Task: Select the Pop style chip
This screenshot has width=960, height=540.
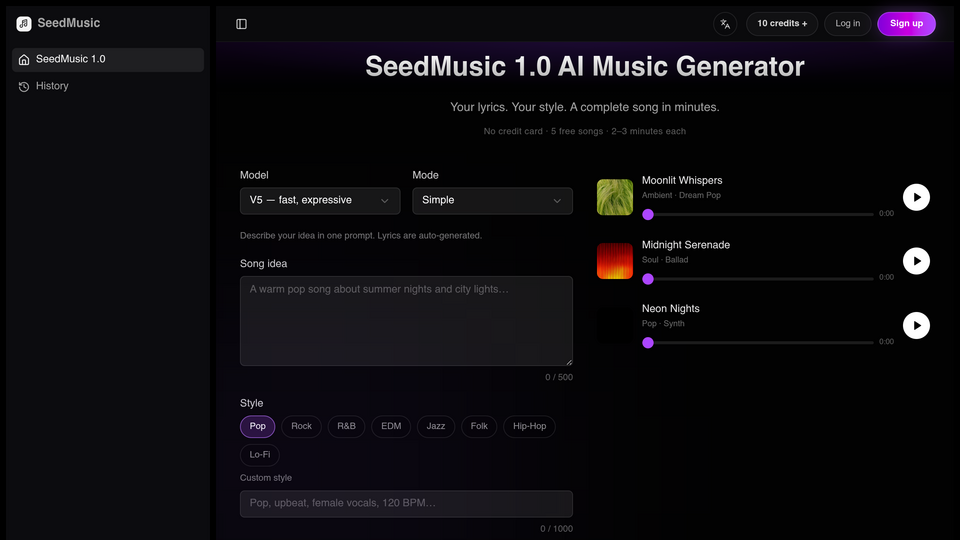Action: [x=258, y=426]
